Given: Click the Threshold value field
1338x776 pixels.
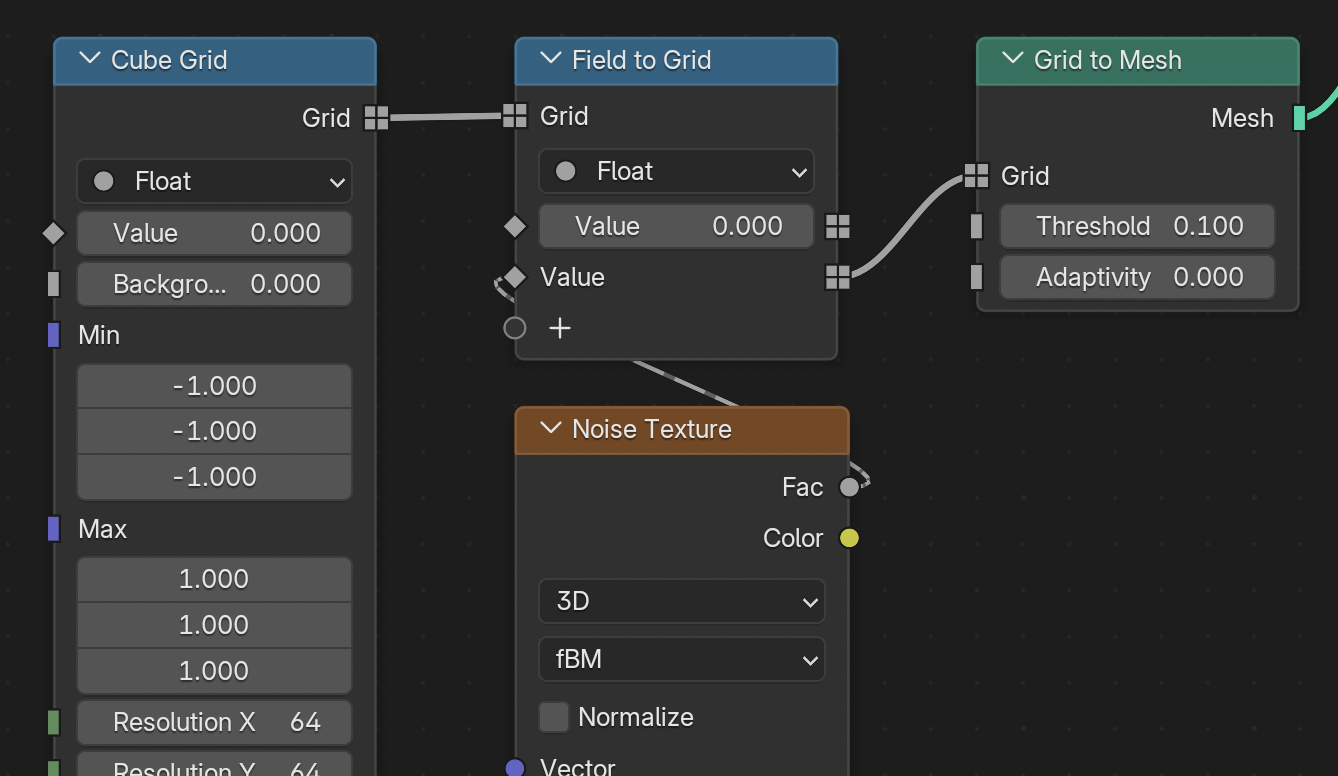Looking at the screenshot, I should tap(1137, 226).
